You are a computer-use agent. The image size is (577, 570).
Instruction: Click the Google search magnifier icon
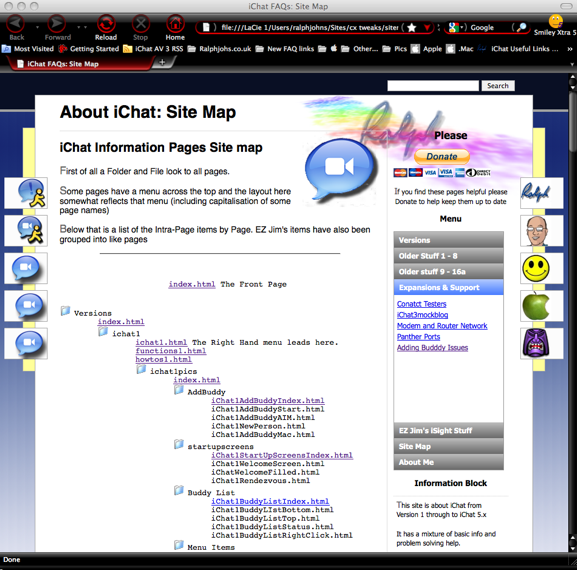[521, 27]
